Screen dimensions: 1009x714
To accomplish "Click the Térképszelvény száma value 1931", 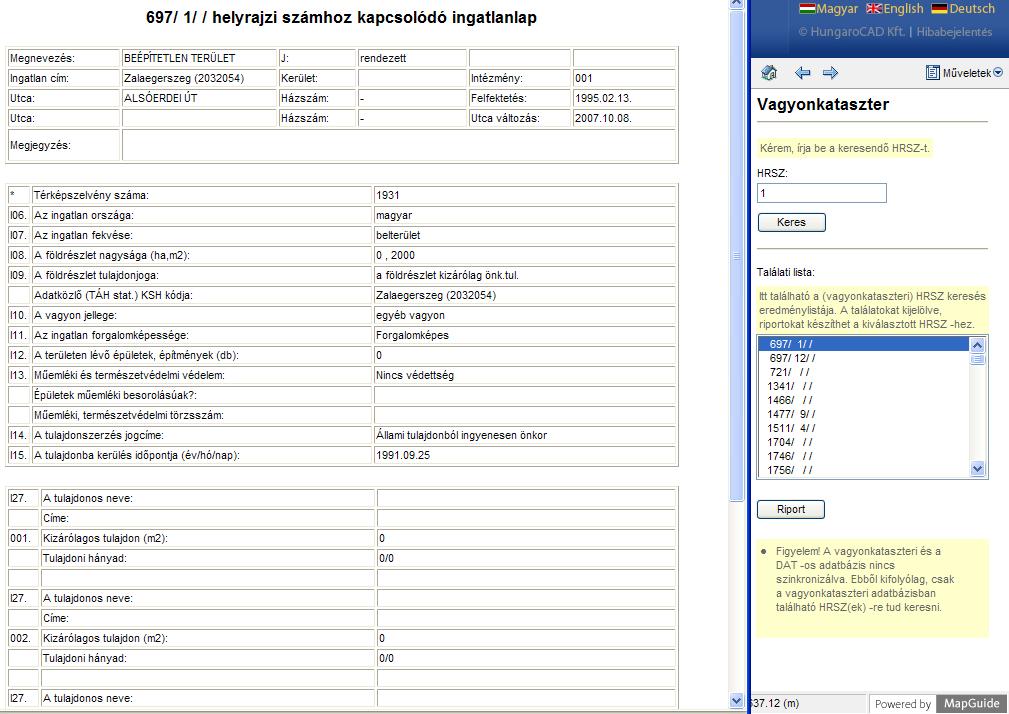I will (x=524, y=195).
